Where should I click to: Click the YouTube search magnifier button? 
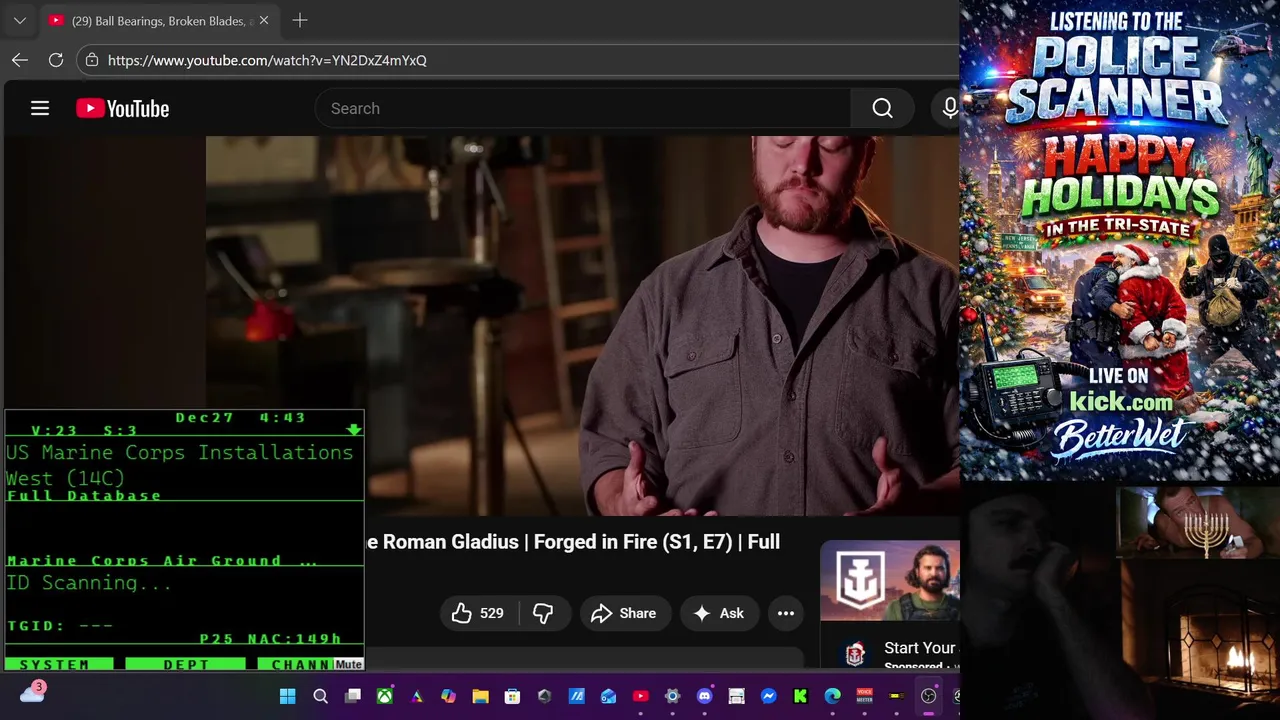click(882, 108)
